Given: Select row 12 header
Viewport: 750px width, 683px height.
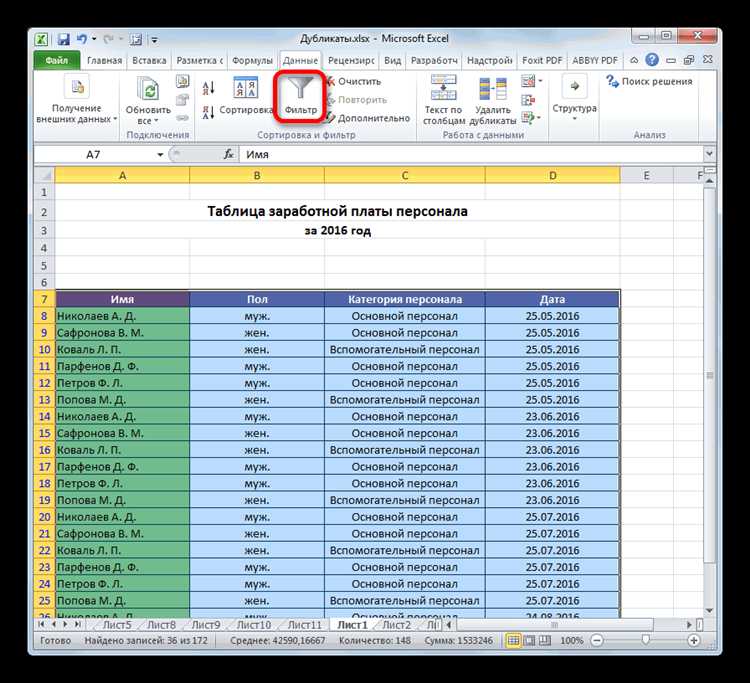Looking at the screenshot, I should click(x=44, y=383).
